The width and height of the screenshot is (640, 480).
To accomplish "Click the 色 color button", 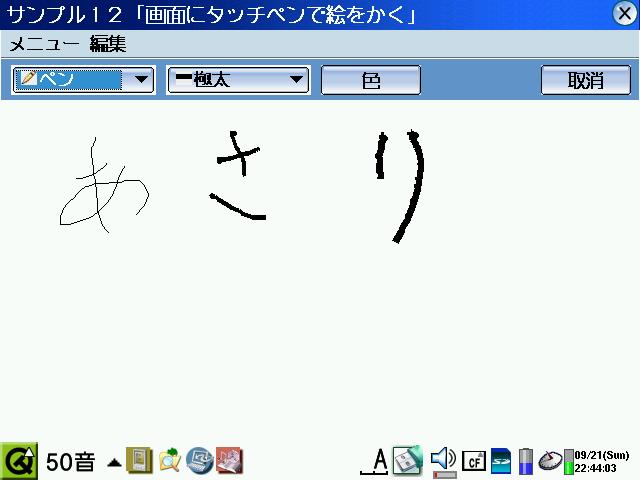I will [371, 80].
